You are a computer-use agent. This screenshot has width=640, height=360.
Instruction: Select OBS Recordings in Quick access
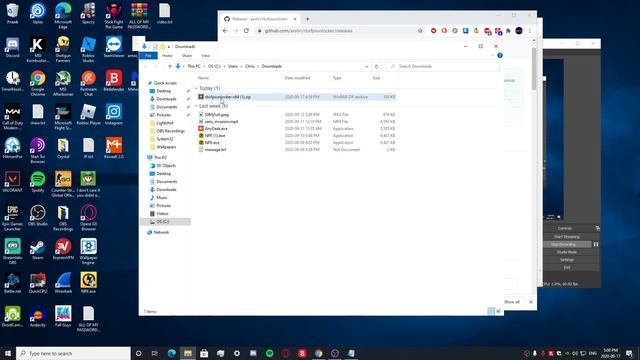[170, 131]
